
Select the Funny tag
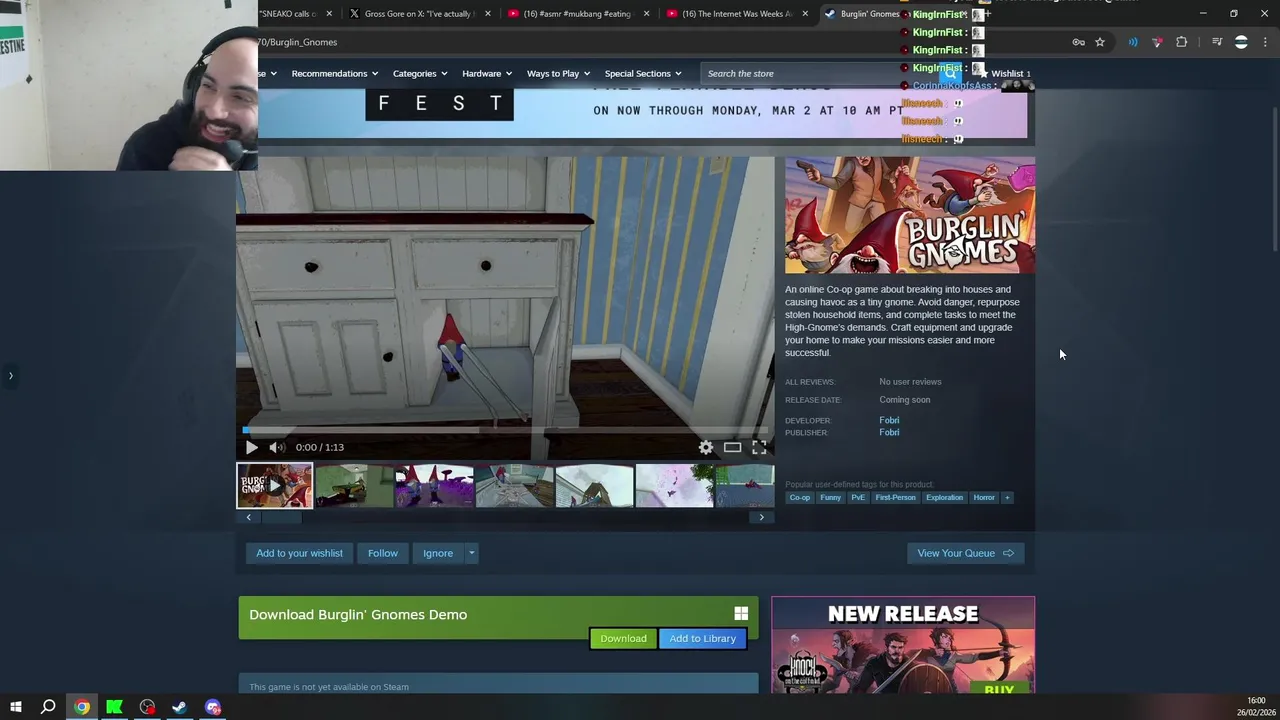click(x=830, y=497)
